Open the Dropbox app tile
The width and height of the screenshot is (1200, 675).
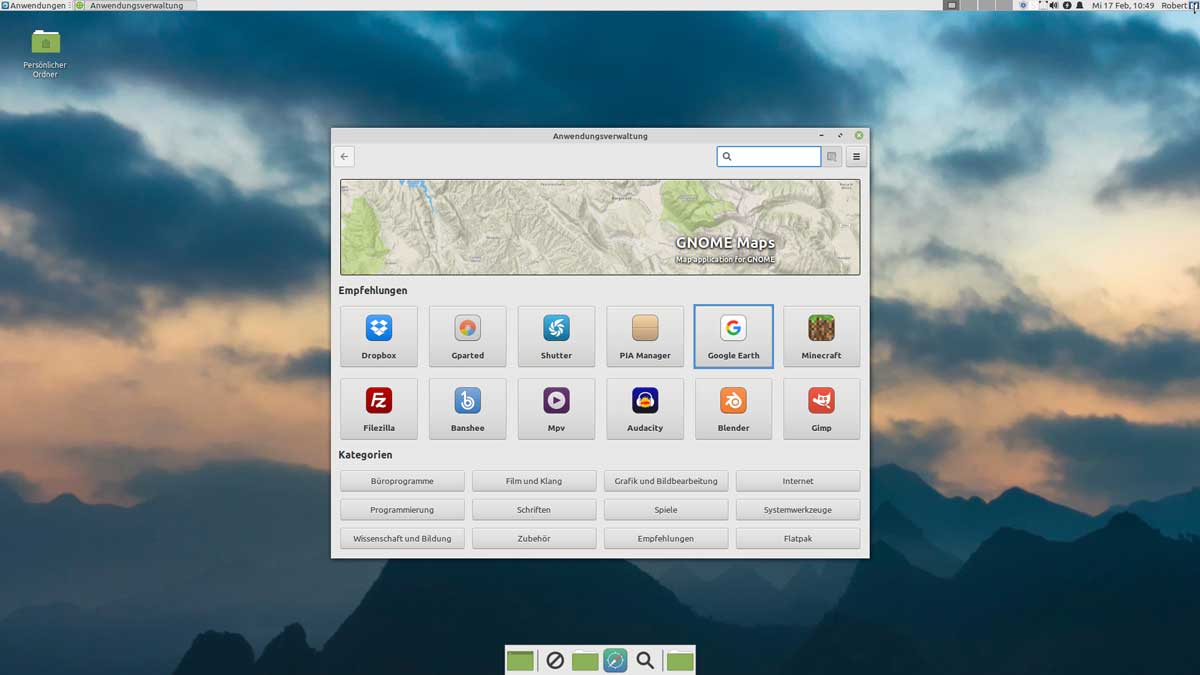[379, 337]
